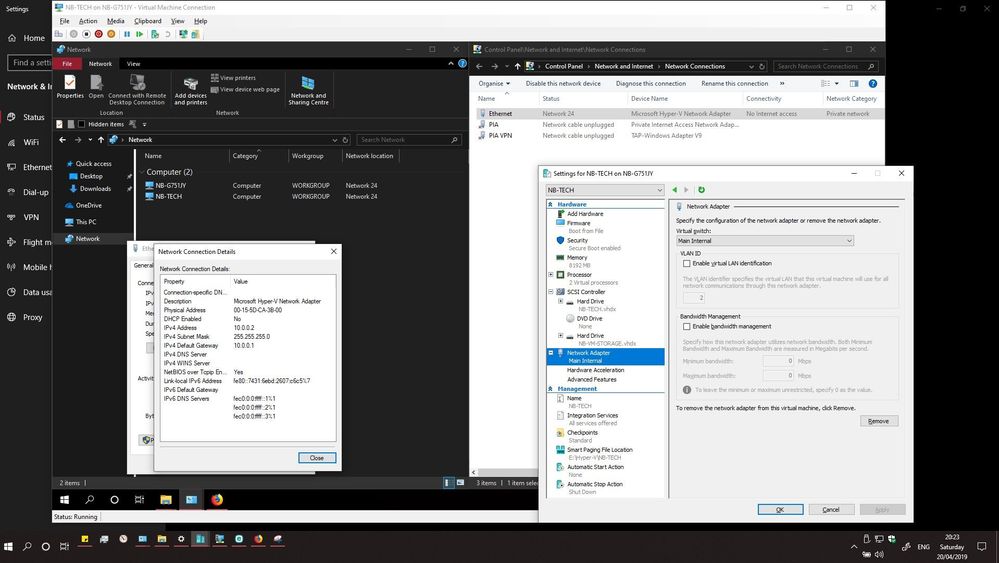Click the help icon in the Network window

[x=463, y=64]
